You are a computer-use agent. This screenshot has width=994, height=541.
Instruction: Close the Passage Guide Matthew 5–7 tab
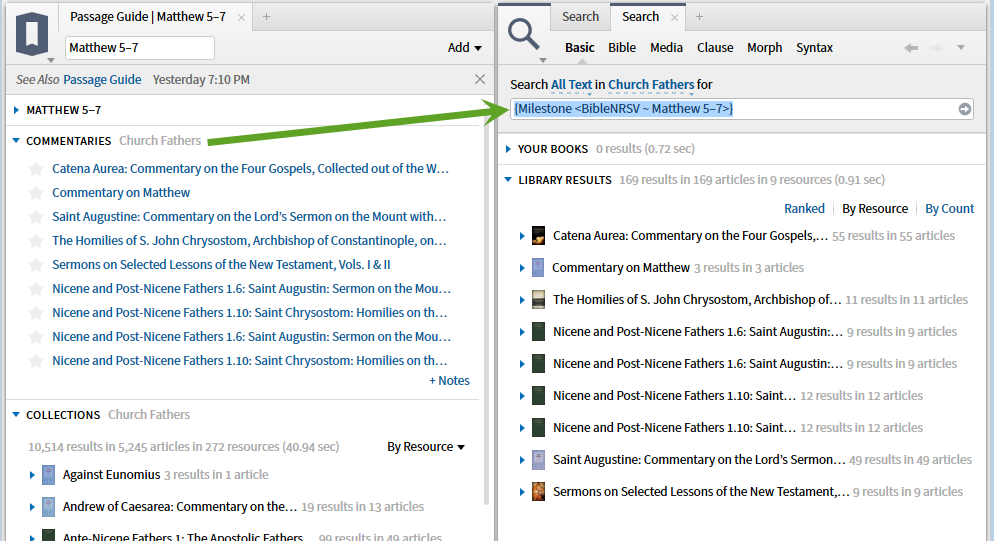241,18
